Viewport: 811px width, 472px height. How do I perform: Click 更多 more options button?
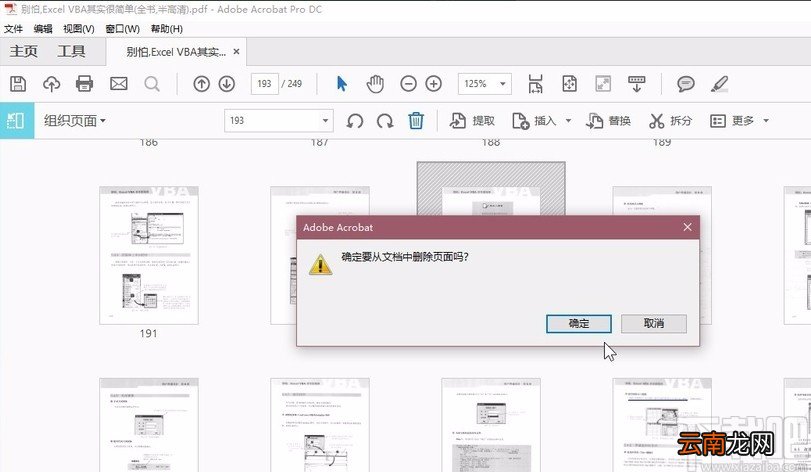[x=732, y=121]
